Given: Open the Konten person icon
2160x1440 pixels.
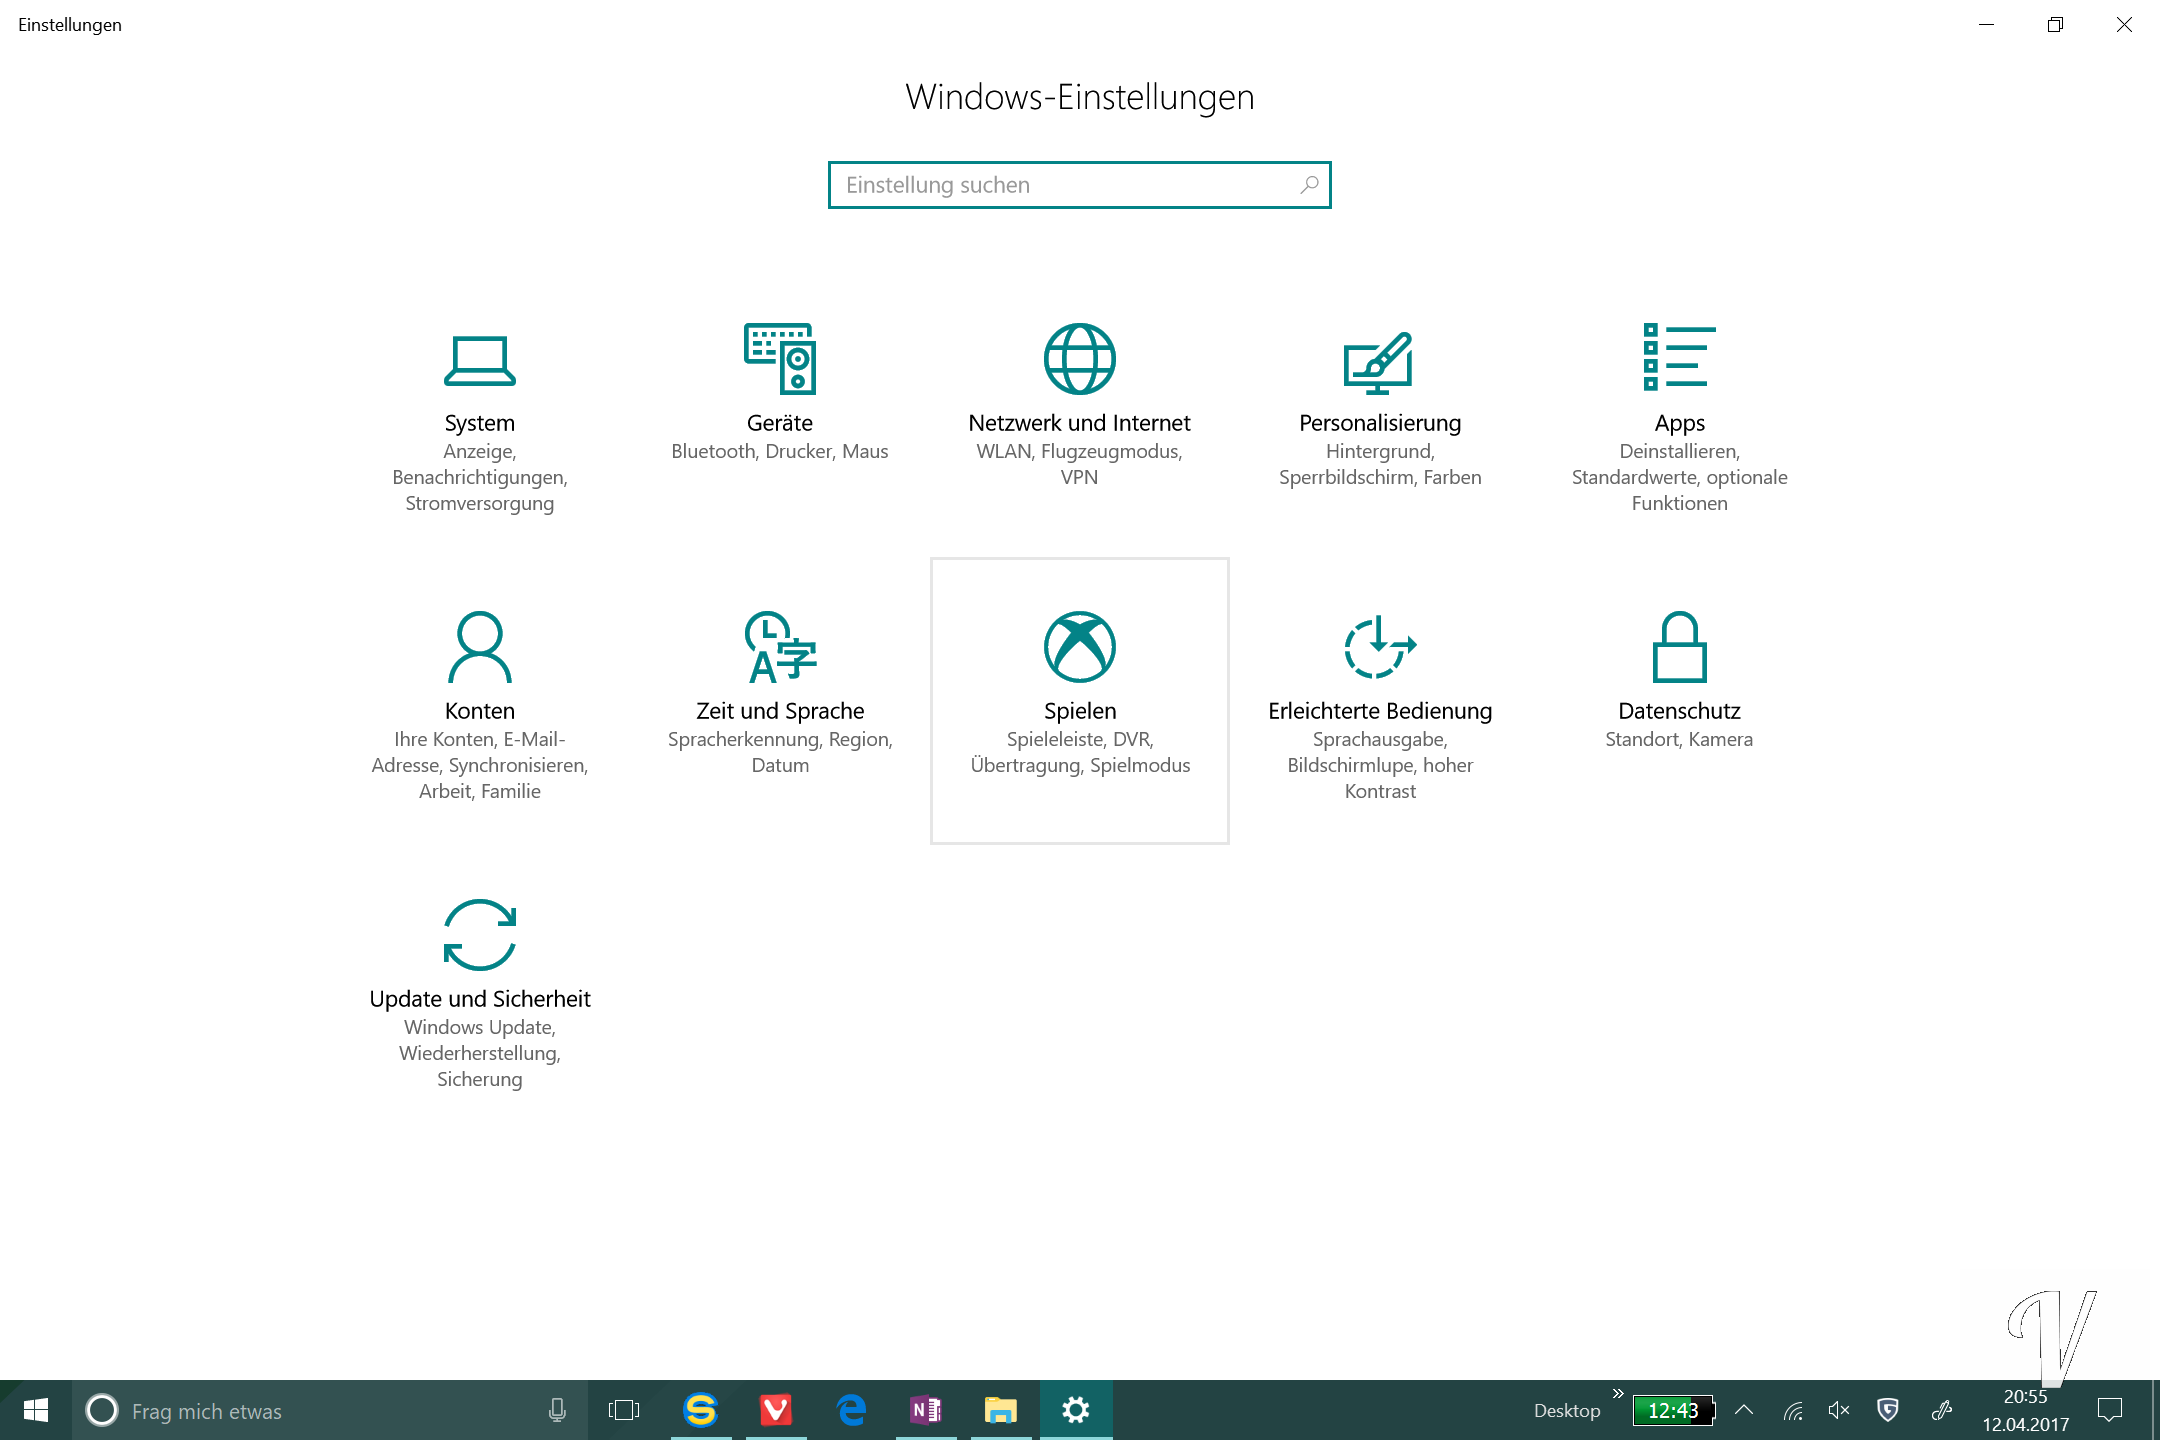Looking at the screenshot, I should 479,647.
